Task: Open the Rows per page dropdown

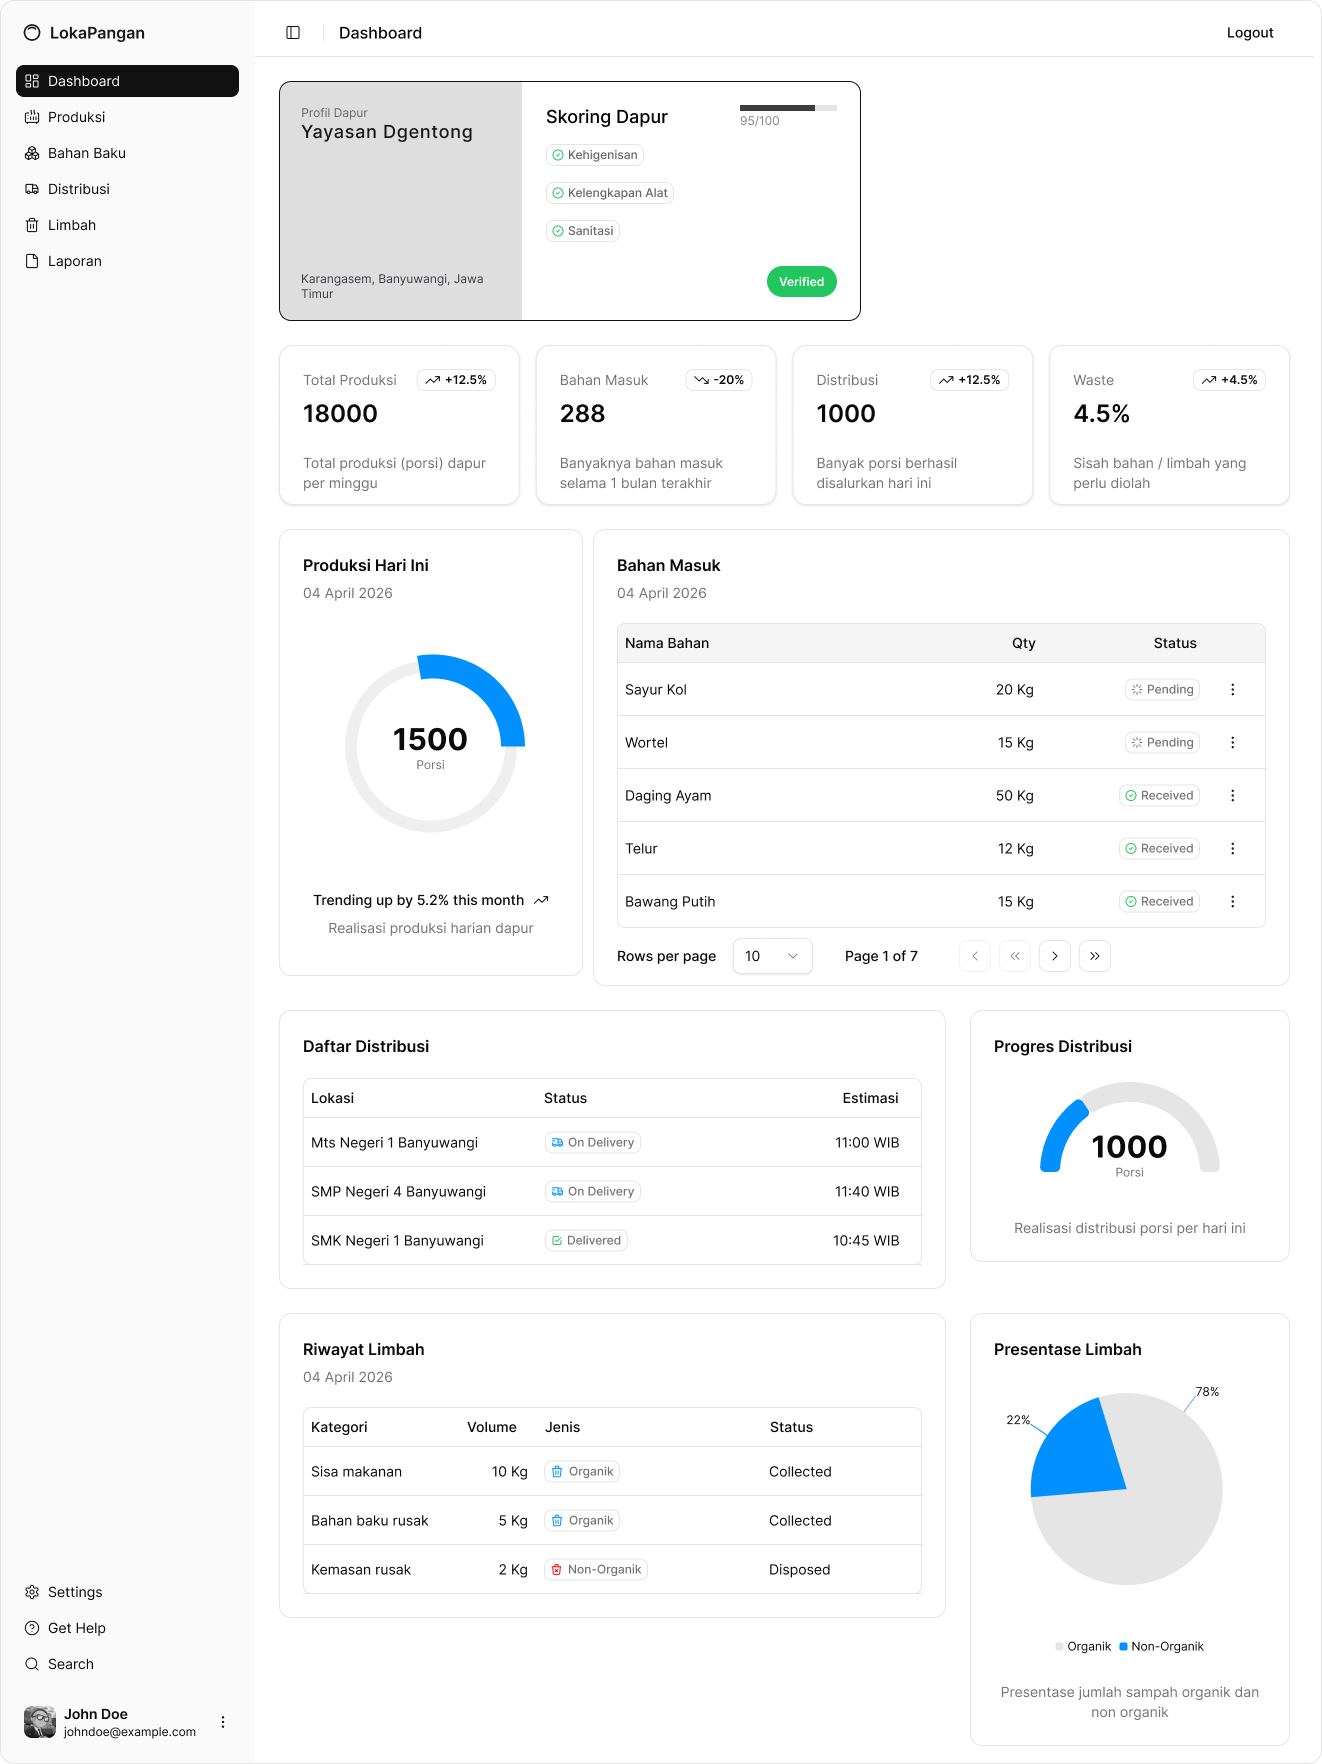Action: click(772, 956)
